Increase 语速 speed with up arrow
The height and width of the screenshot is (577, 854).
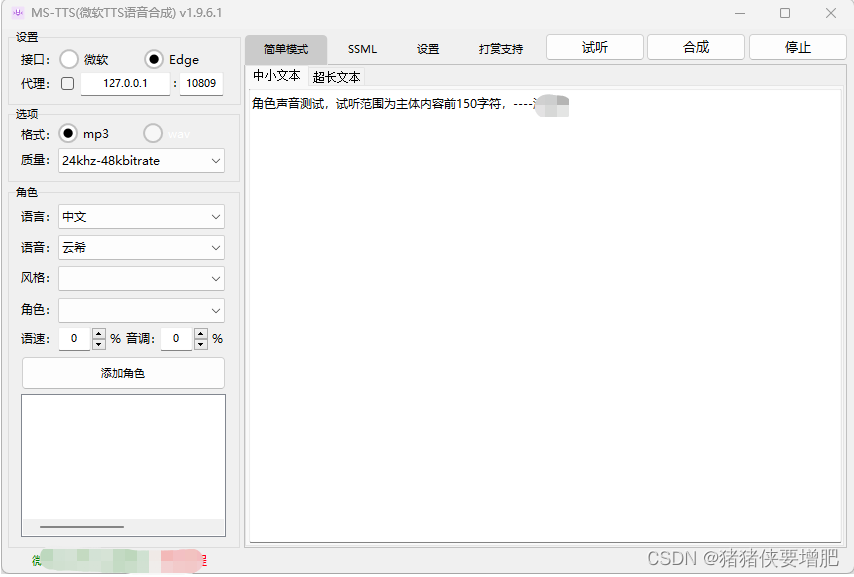(x=99, y=333)
